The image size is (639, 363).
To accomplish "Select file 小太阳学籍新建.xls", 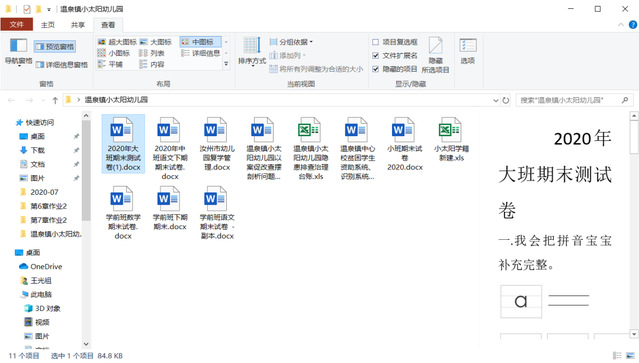I will [x=451, y=139].
